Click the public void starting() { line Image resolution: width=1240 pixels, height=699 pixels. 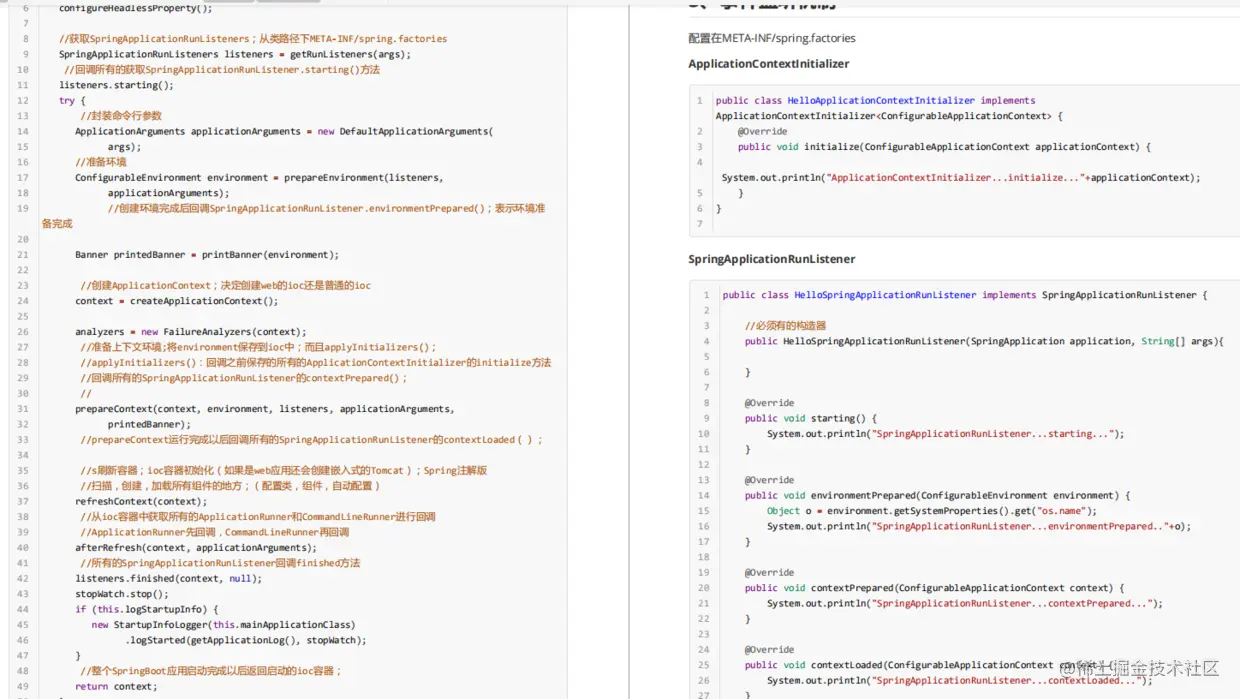(811, 418)
